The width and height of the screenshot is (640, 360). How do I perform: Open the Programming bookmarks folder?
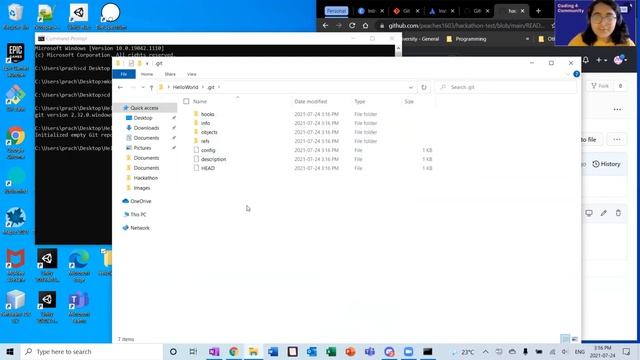[466, 39]
